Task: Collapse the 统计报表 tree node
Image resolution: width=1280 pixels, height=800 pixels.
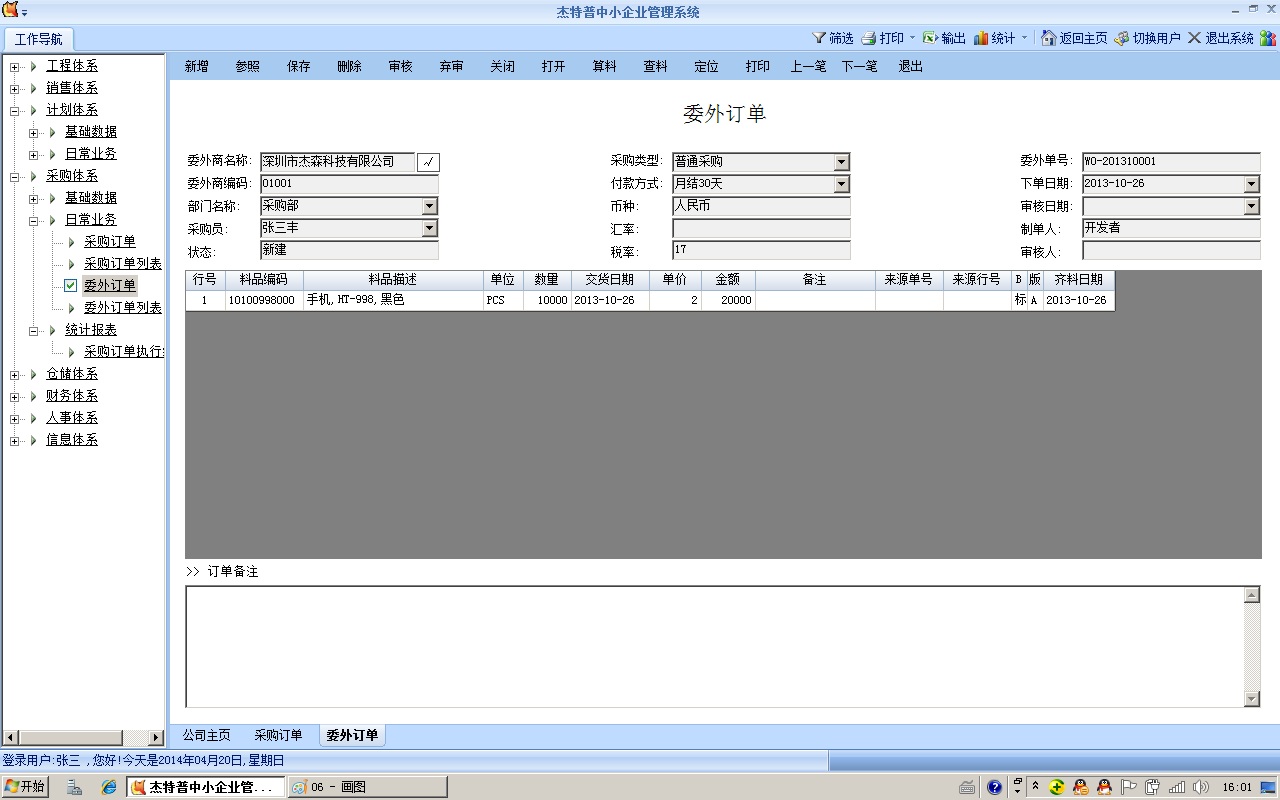Action: click(x=34, y=330)
